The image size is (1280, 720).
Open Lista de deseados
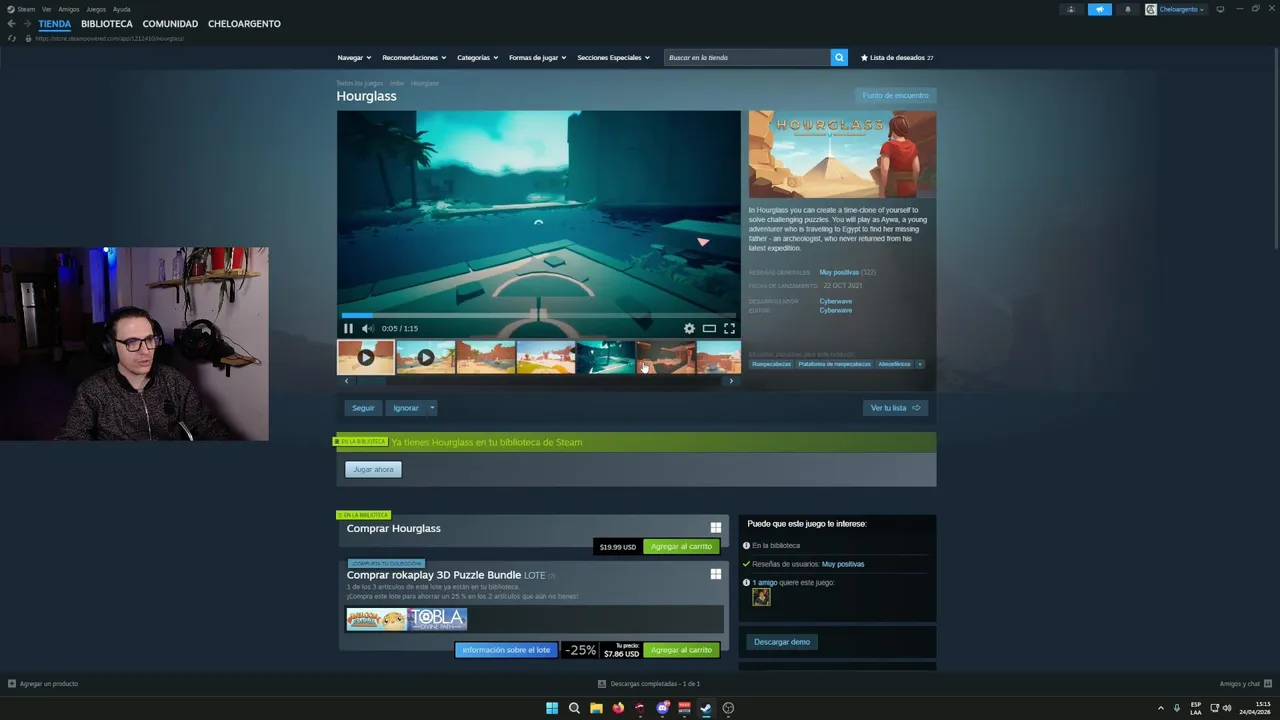click(x=897, y=57)
